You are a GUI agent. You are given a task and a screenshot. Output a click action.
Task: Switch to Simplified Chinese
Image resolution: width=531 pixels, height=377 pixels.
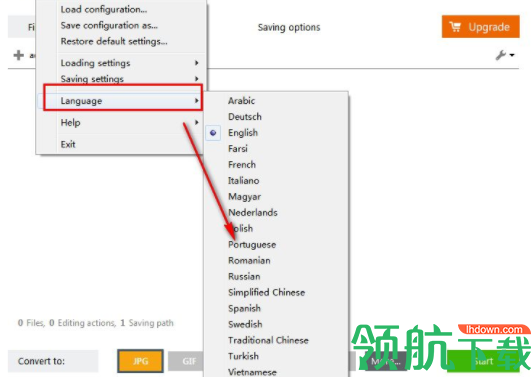(276, 292)
